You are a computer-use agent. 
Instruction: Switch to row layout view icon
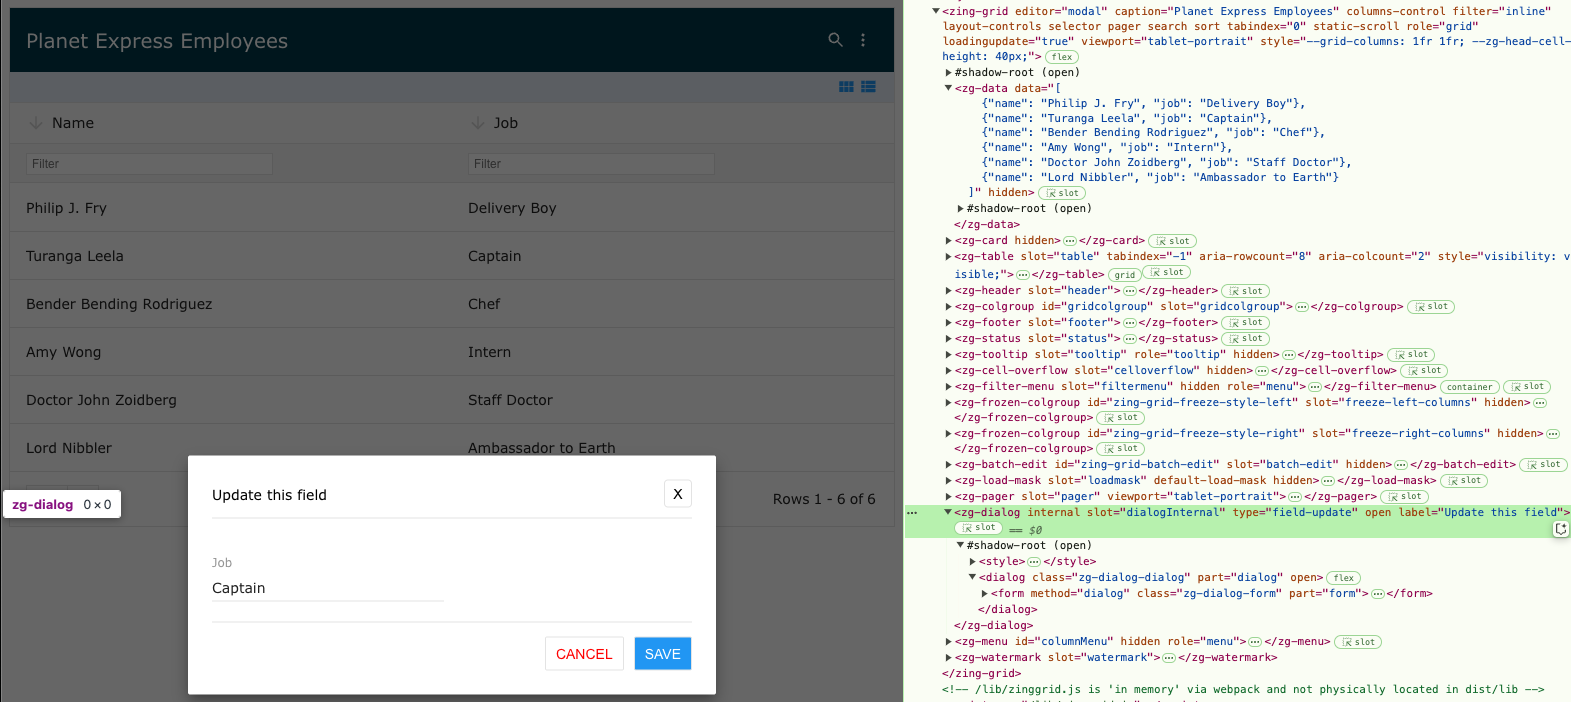pyautogui.click(x=868, y=87)
